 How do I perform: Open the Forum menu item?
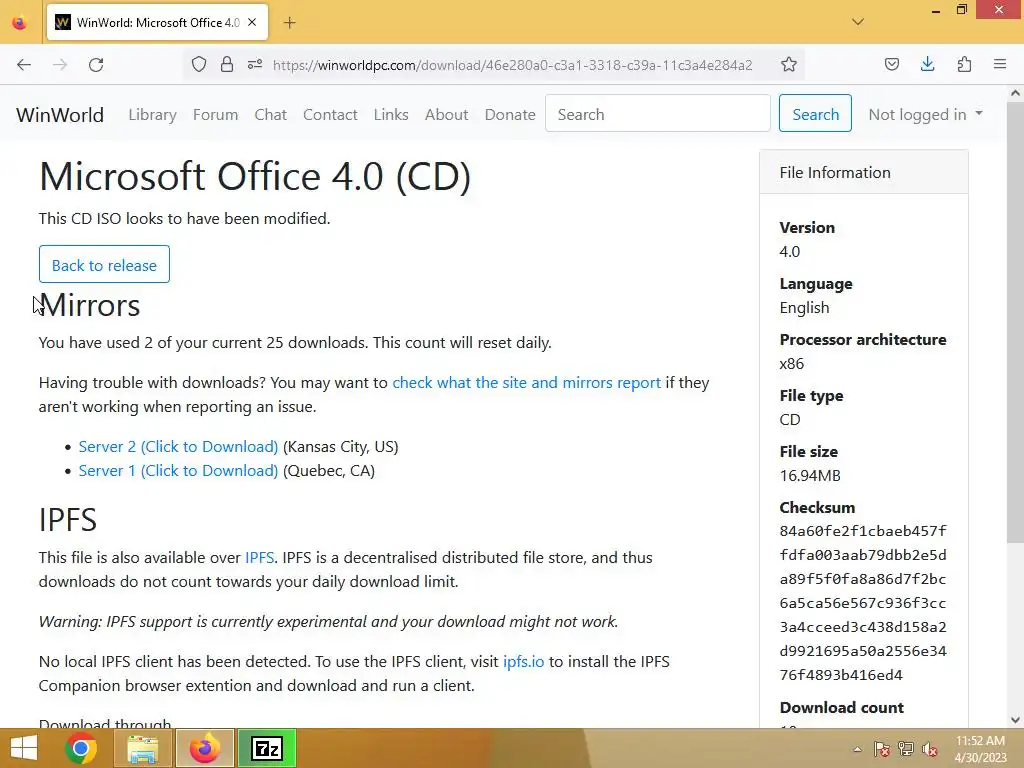point(215,114)
